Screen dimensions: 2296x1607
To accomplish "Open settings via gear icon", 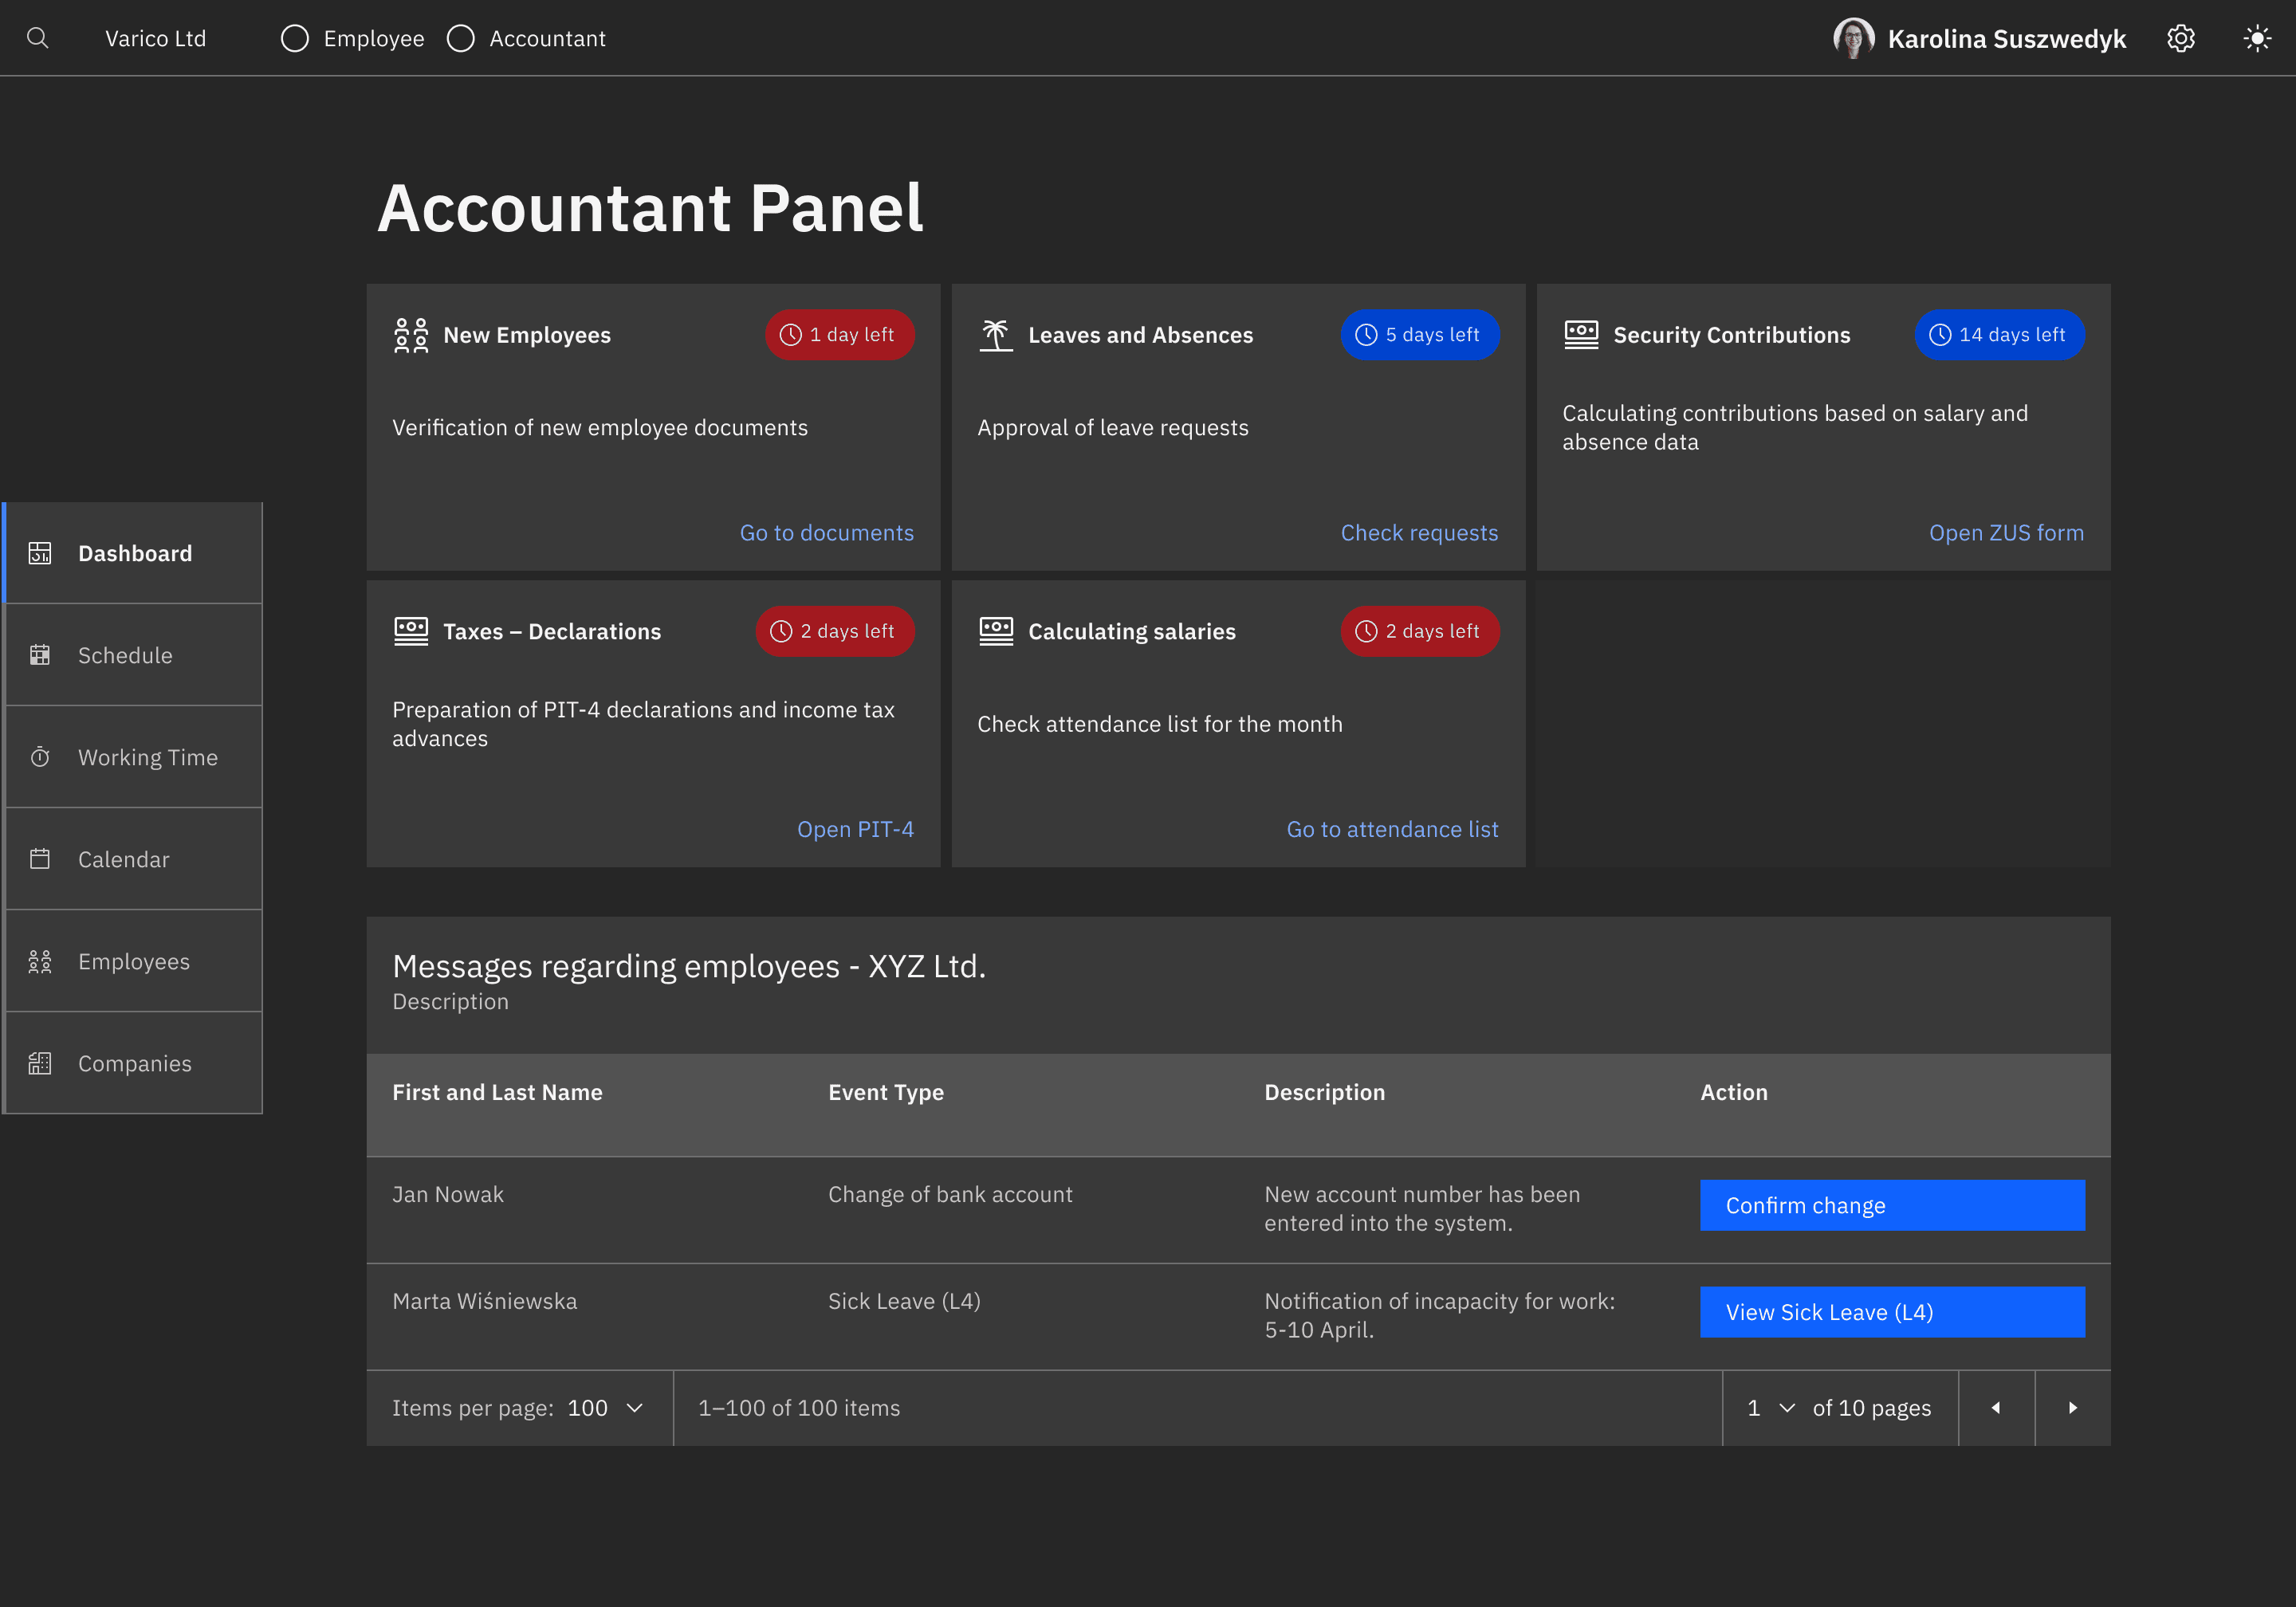I will coord(2180,38).
